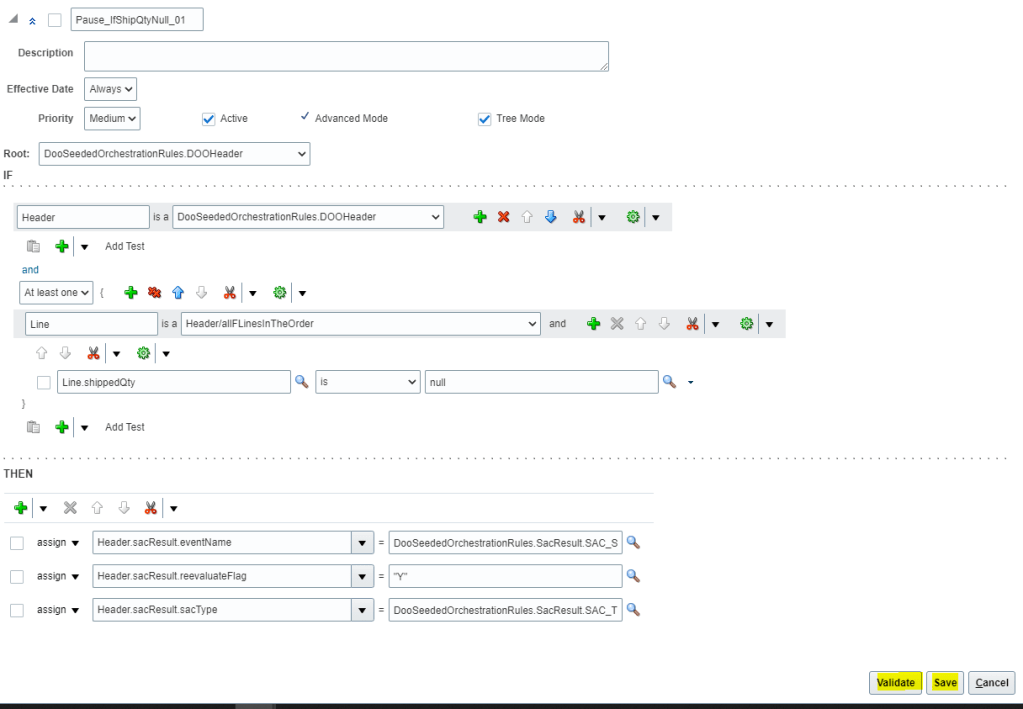1023x709 pixels.
Task: Toggle the Active checkbox
Action: coord(208,118)
